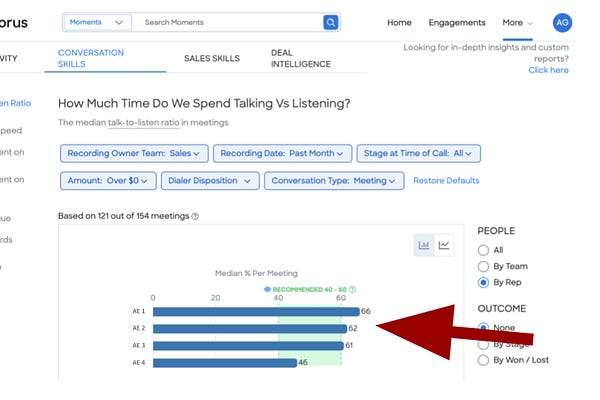Open Amount: Over $0 filter

click(108, 181)
